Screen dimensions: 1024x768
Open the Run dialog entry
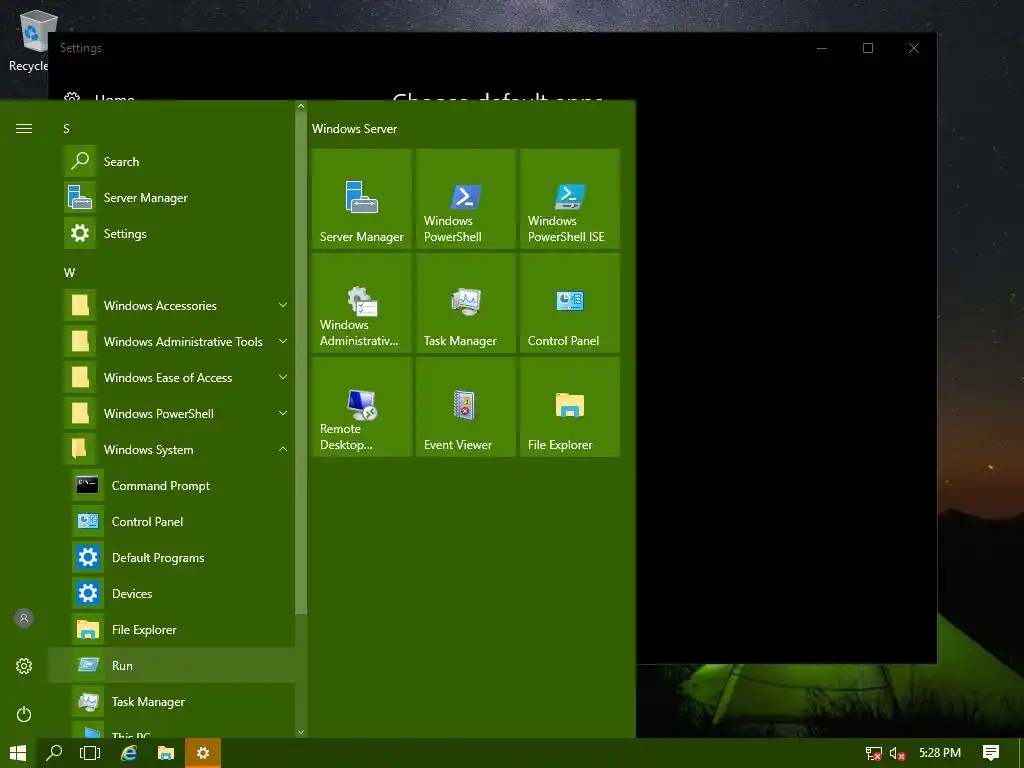[x=171, y=665]
